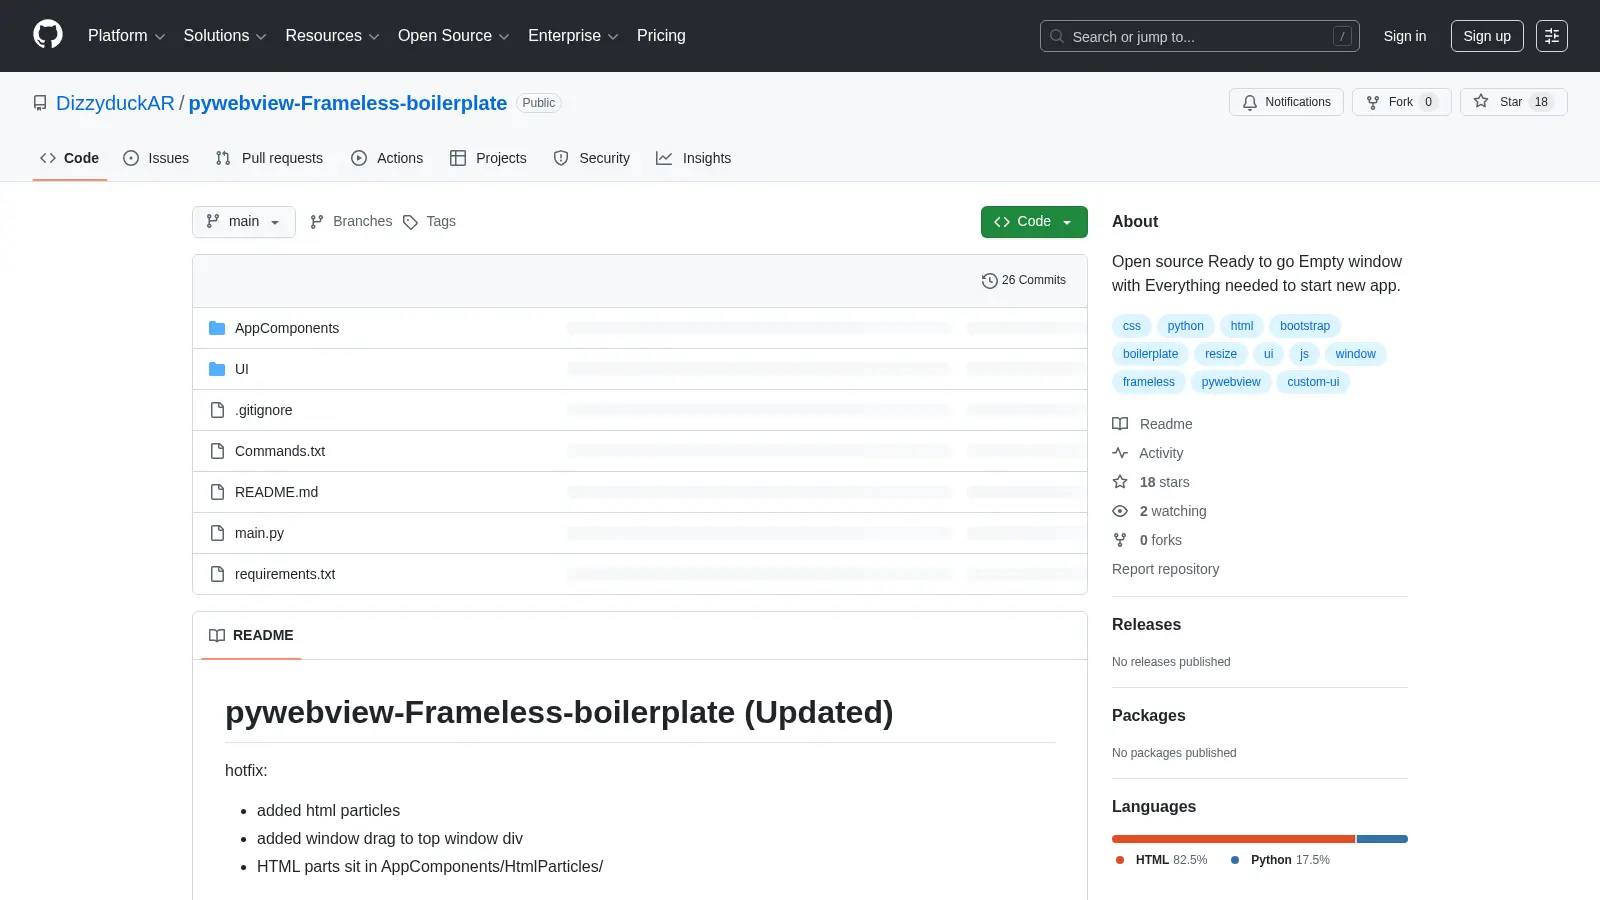Viewport: 1600px width, 900px height.
Task: Switch to the Code tab
Action: coord(70,158)
